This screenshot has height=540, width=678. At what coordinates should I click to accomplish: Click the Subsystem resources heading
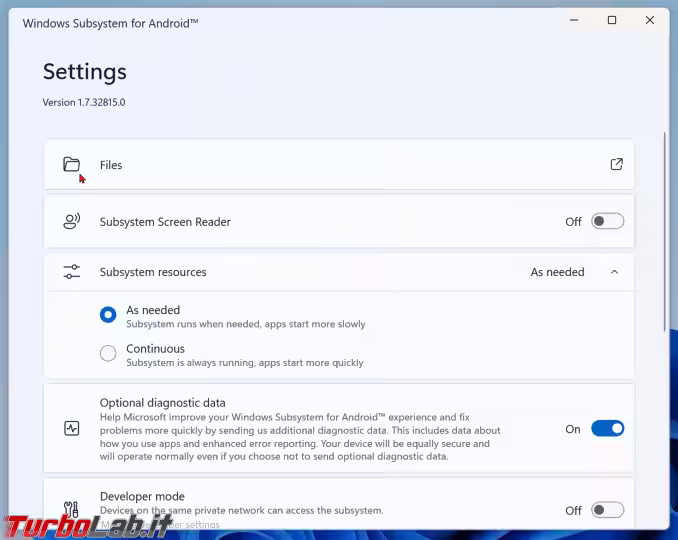(x=153, y=272)
